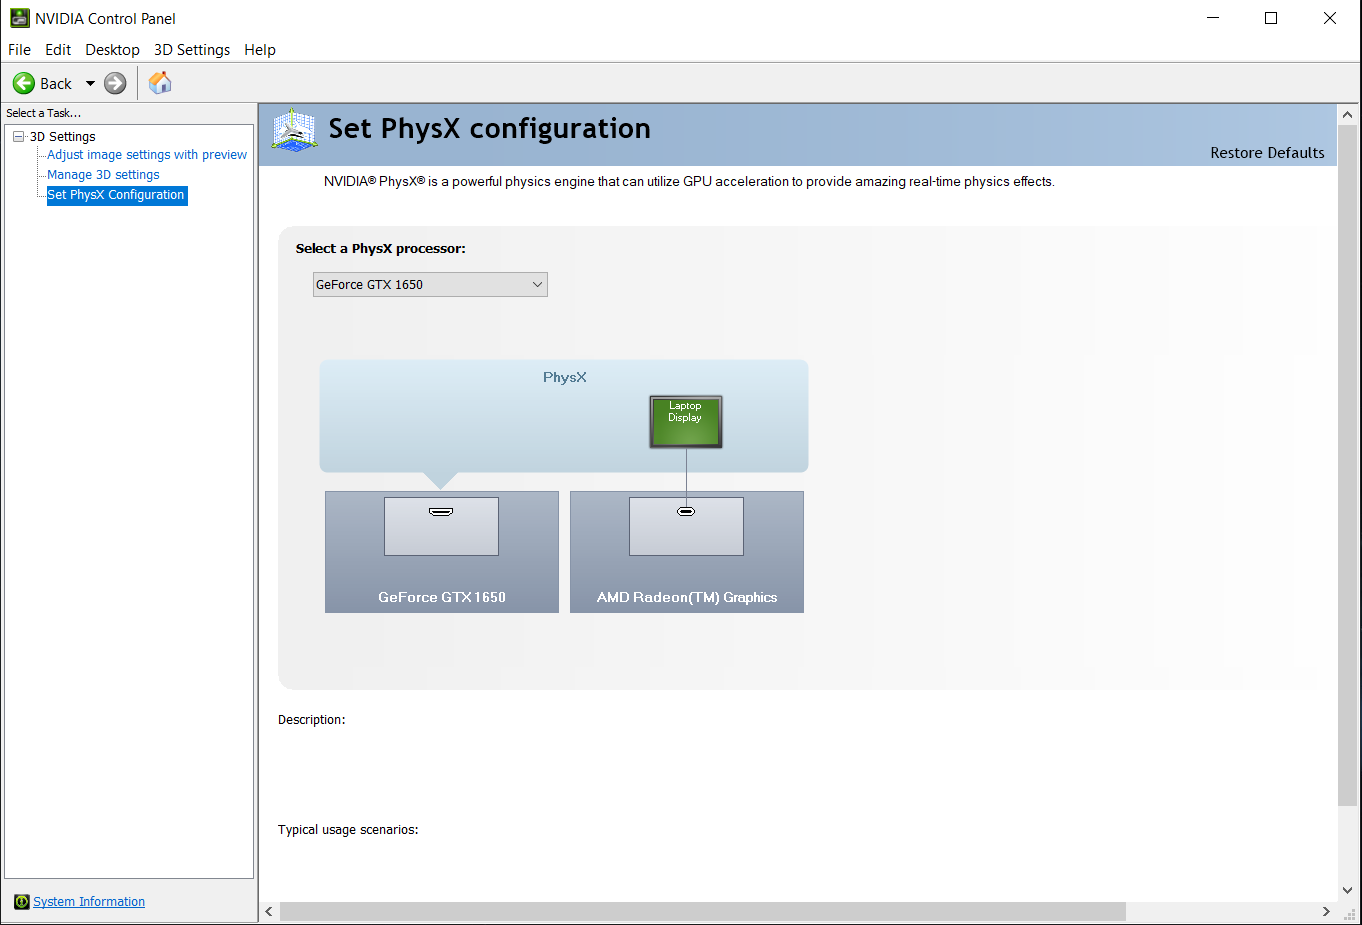The height and width of the screenshot is (925, 1362).
Task: Open the Back history dropdown arrow
Action: coord(90,83)
